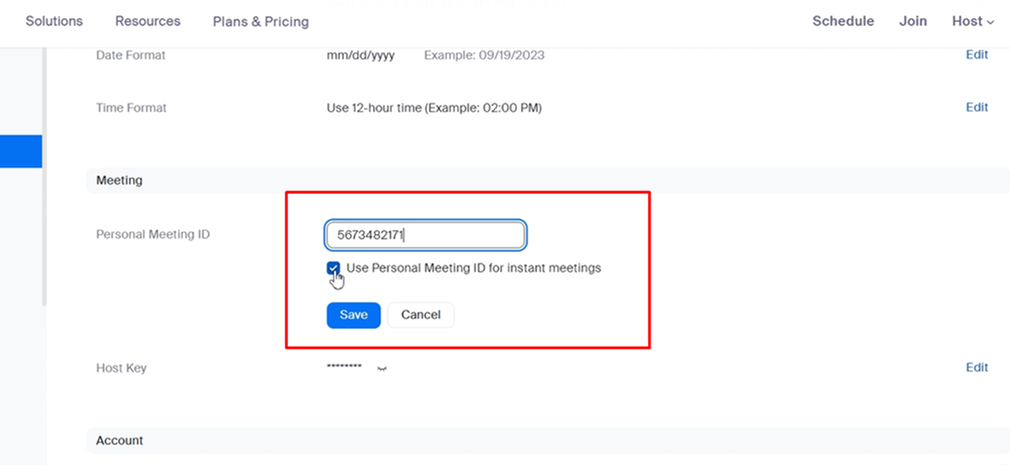This screenshot has height=465, width=1010.
Task: Edit the Time Format setting
Action: 976,107
